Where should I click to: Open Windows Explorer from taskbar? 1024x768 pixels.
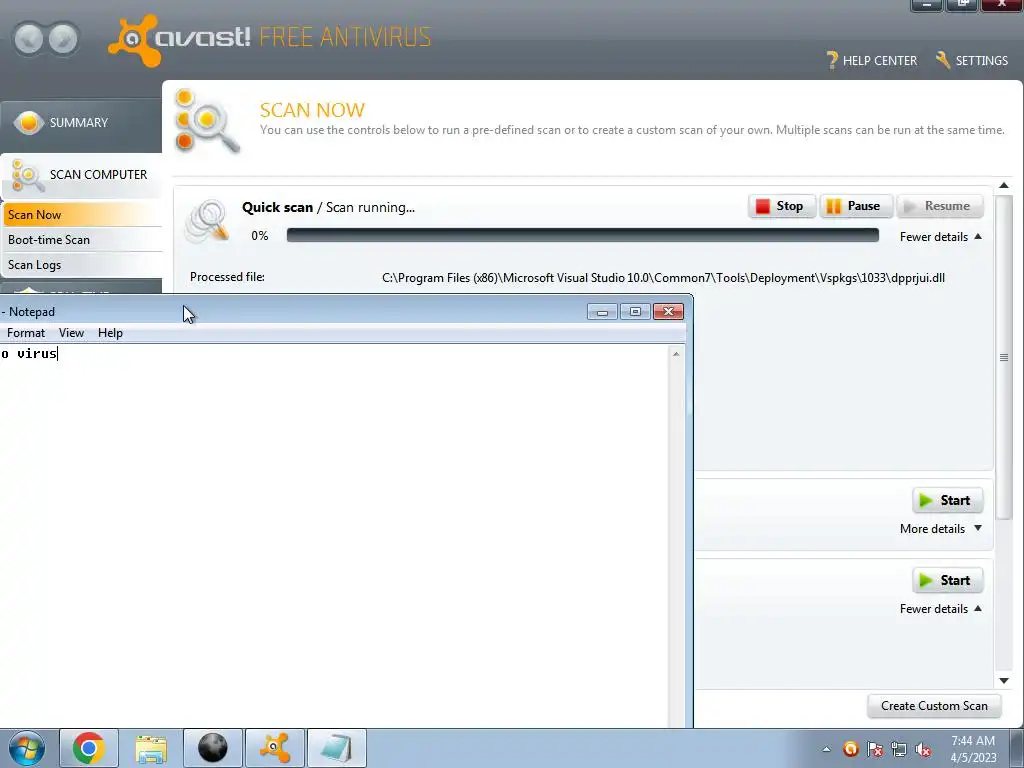pyautogui.click(x=151, y=748)
